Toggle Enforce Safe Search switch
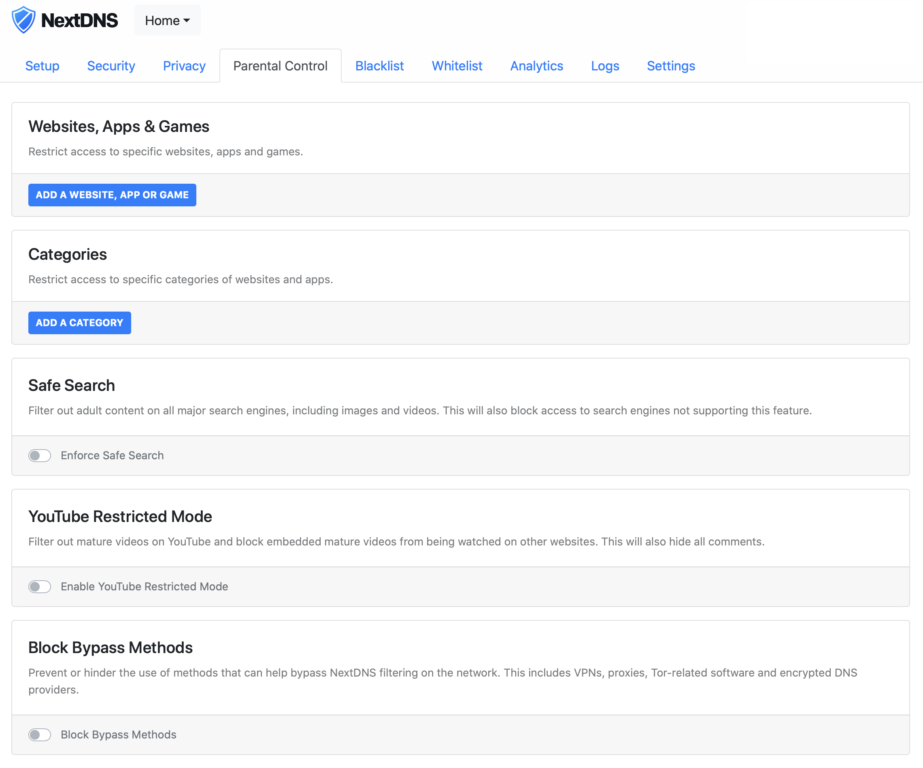The image size is (923, 768). click(39, 456)
